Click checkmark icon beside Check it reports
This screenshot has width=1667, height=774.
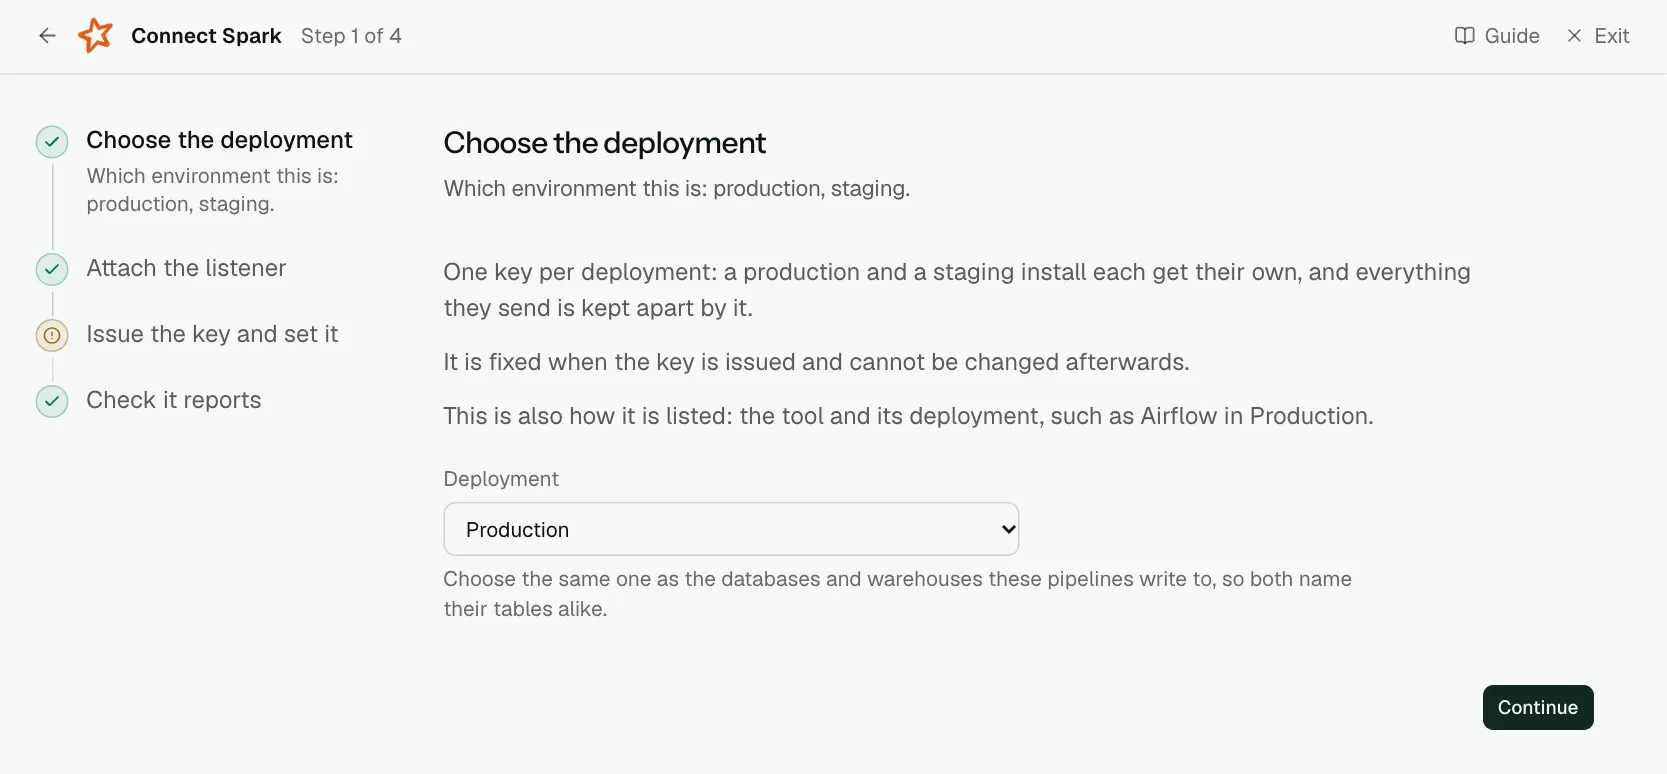click(52, 401)
